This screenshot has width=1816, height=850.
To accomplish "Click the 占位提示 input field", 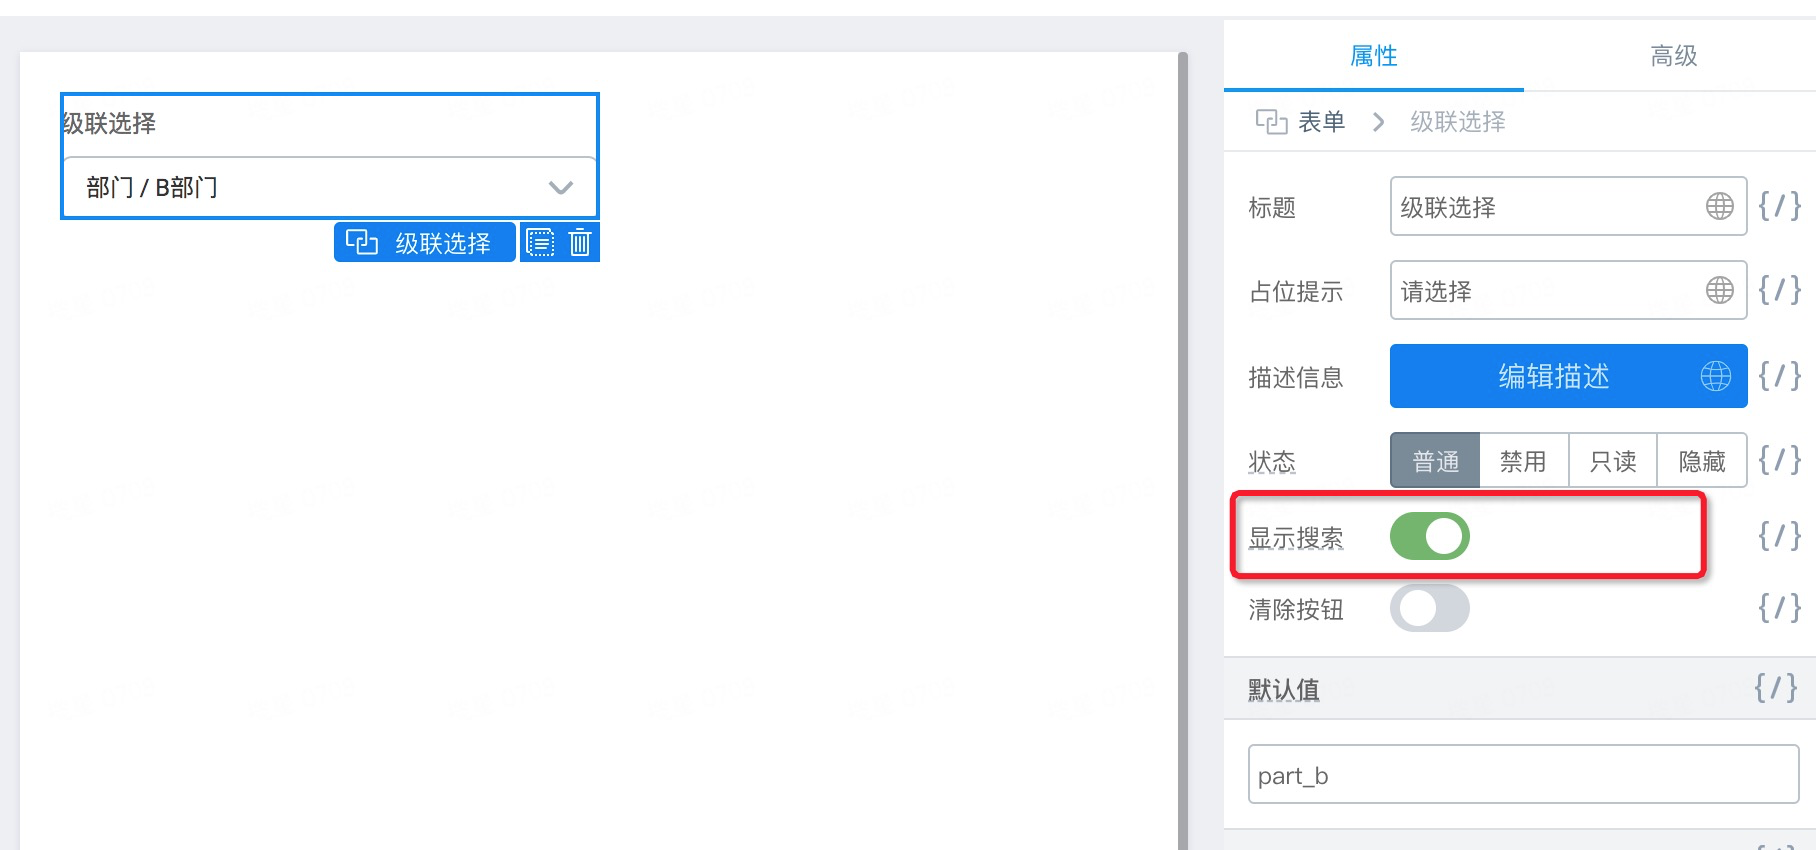I will tap(1568, 291).
